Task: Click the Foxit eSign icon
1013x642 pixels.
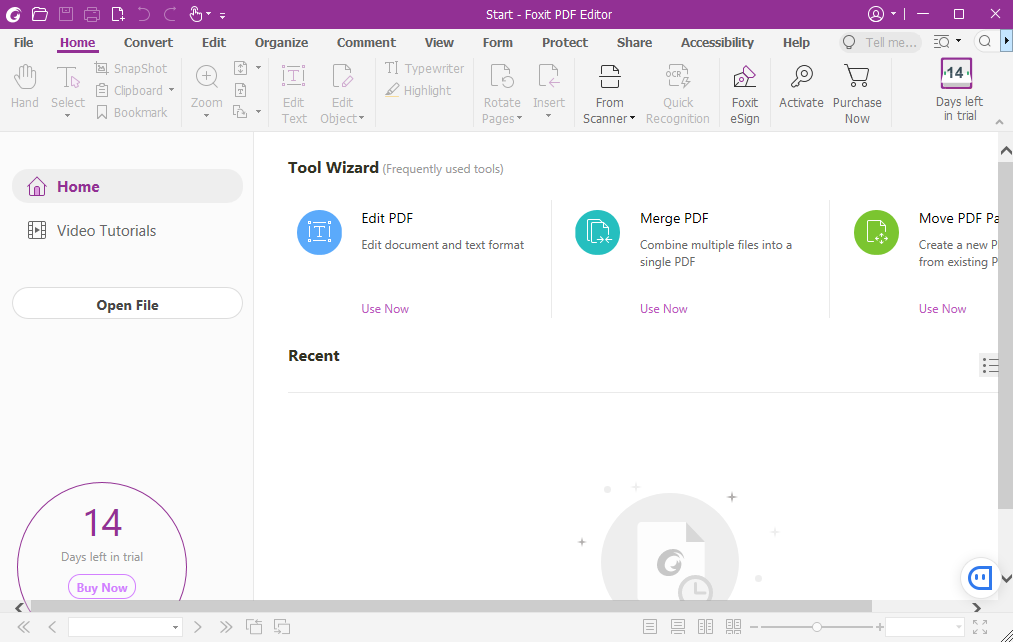Action: pos(744,78)
